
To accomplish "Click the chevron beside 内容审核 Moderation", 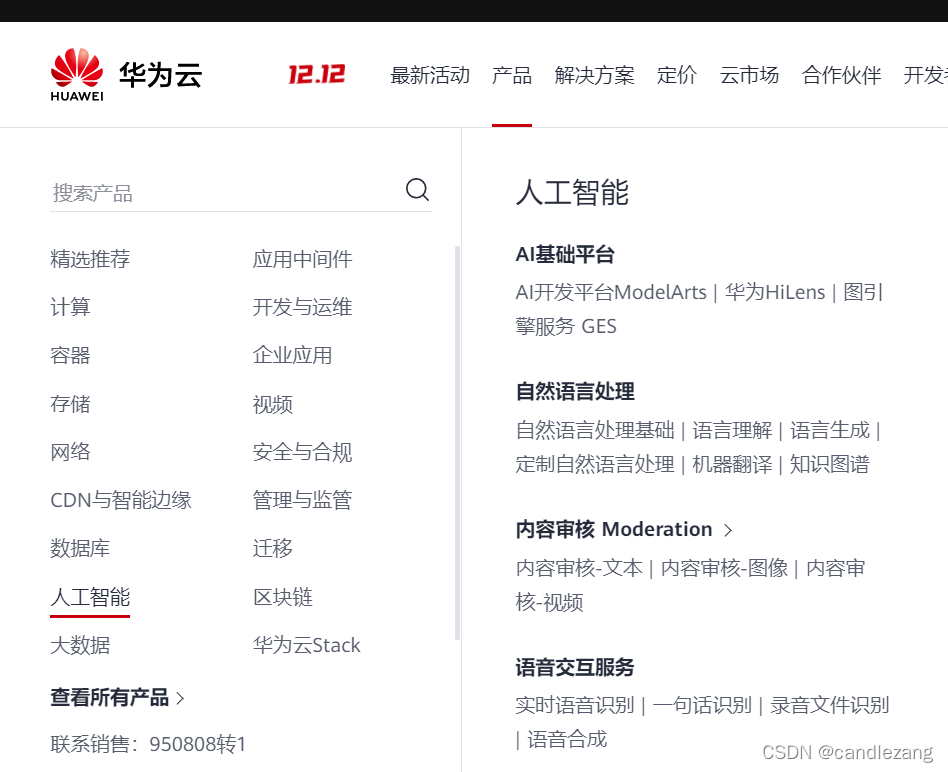I will pos(728,530).
